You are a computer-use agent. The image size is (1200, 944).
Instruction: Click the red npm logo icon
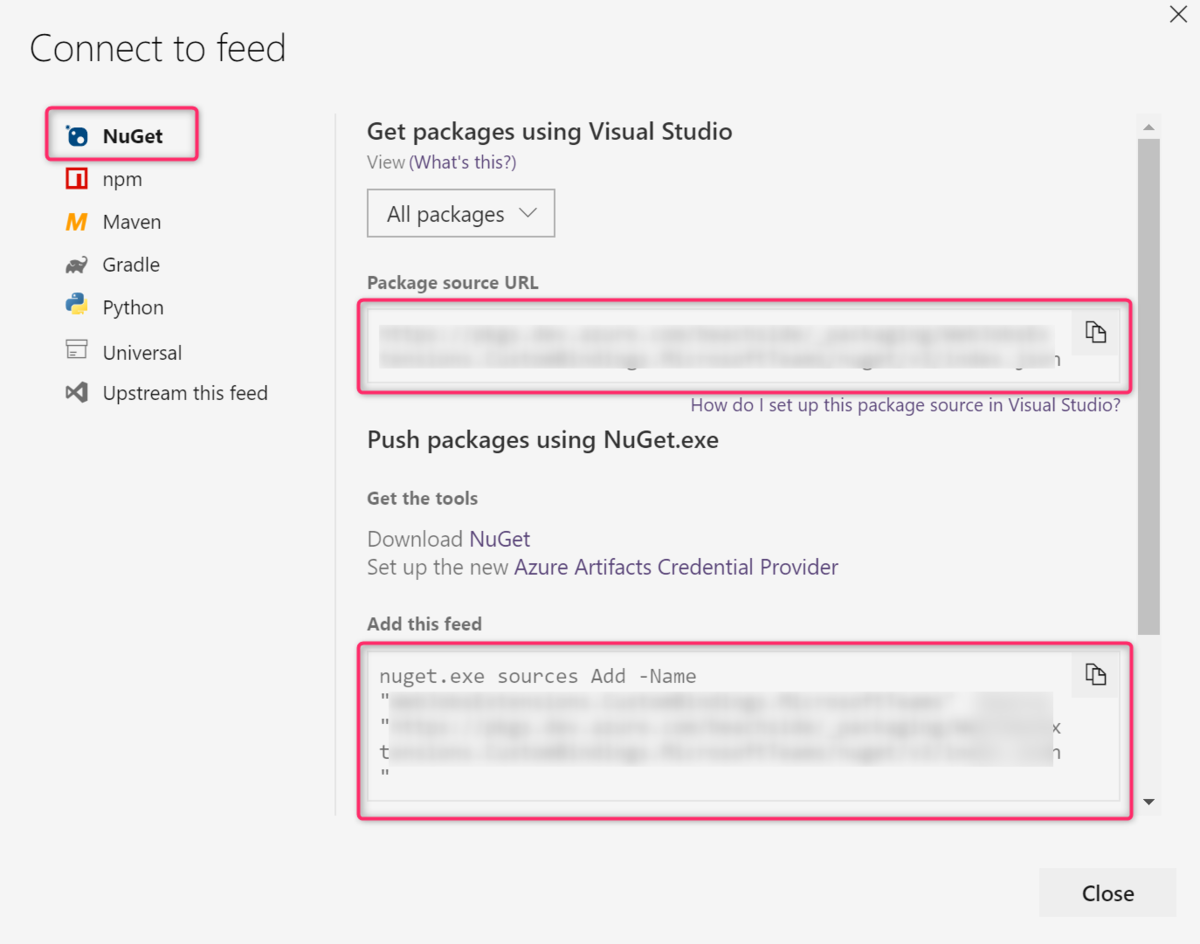click(x=77, y=180)
